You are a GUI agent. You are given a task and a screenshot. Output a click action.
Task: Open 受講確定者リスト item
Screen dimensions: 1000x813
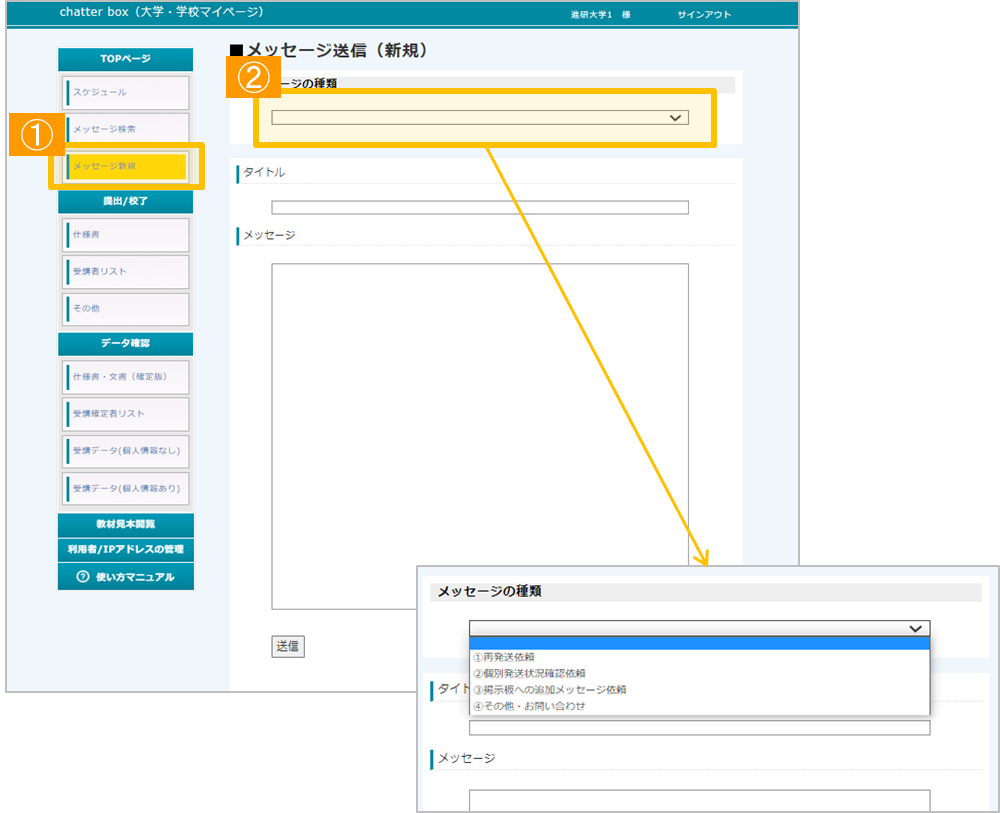[x=125, y=413]
